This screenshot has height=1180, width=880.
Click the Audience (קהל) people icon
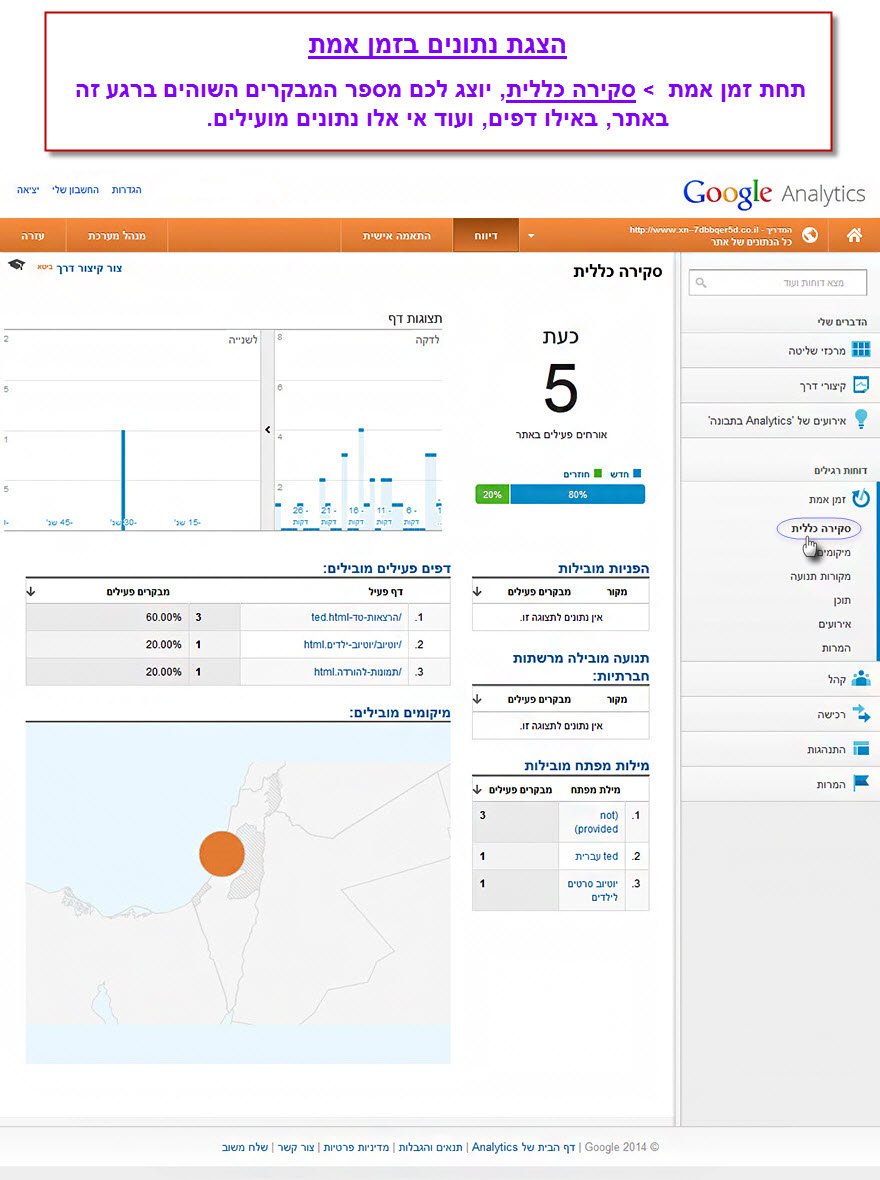(860, 678)
